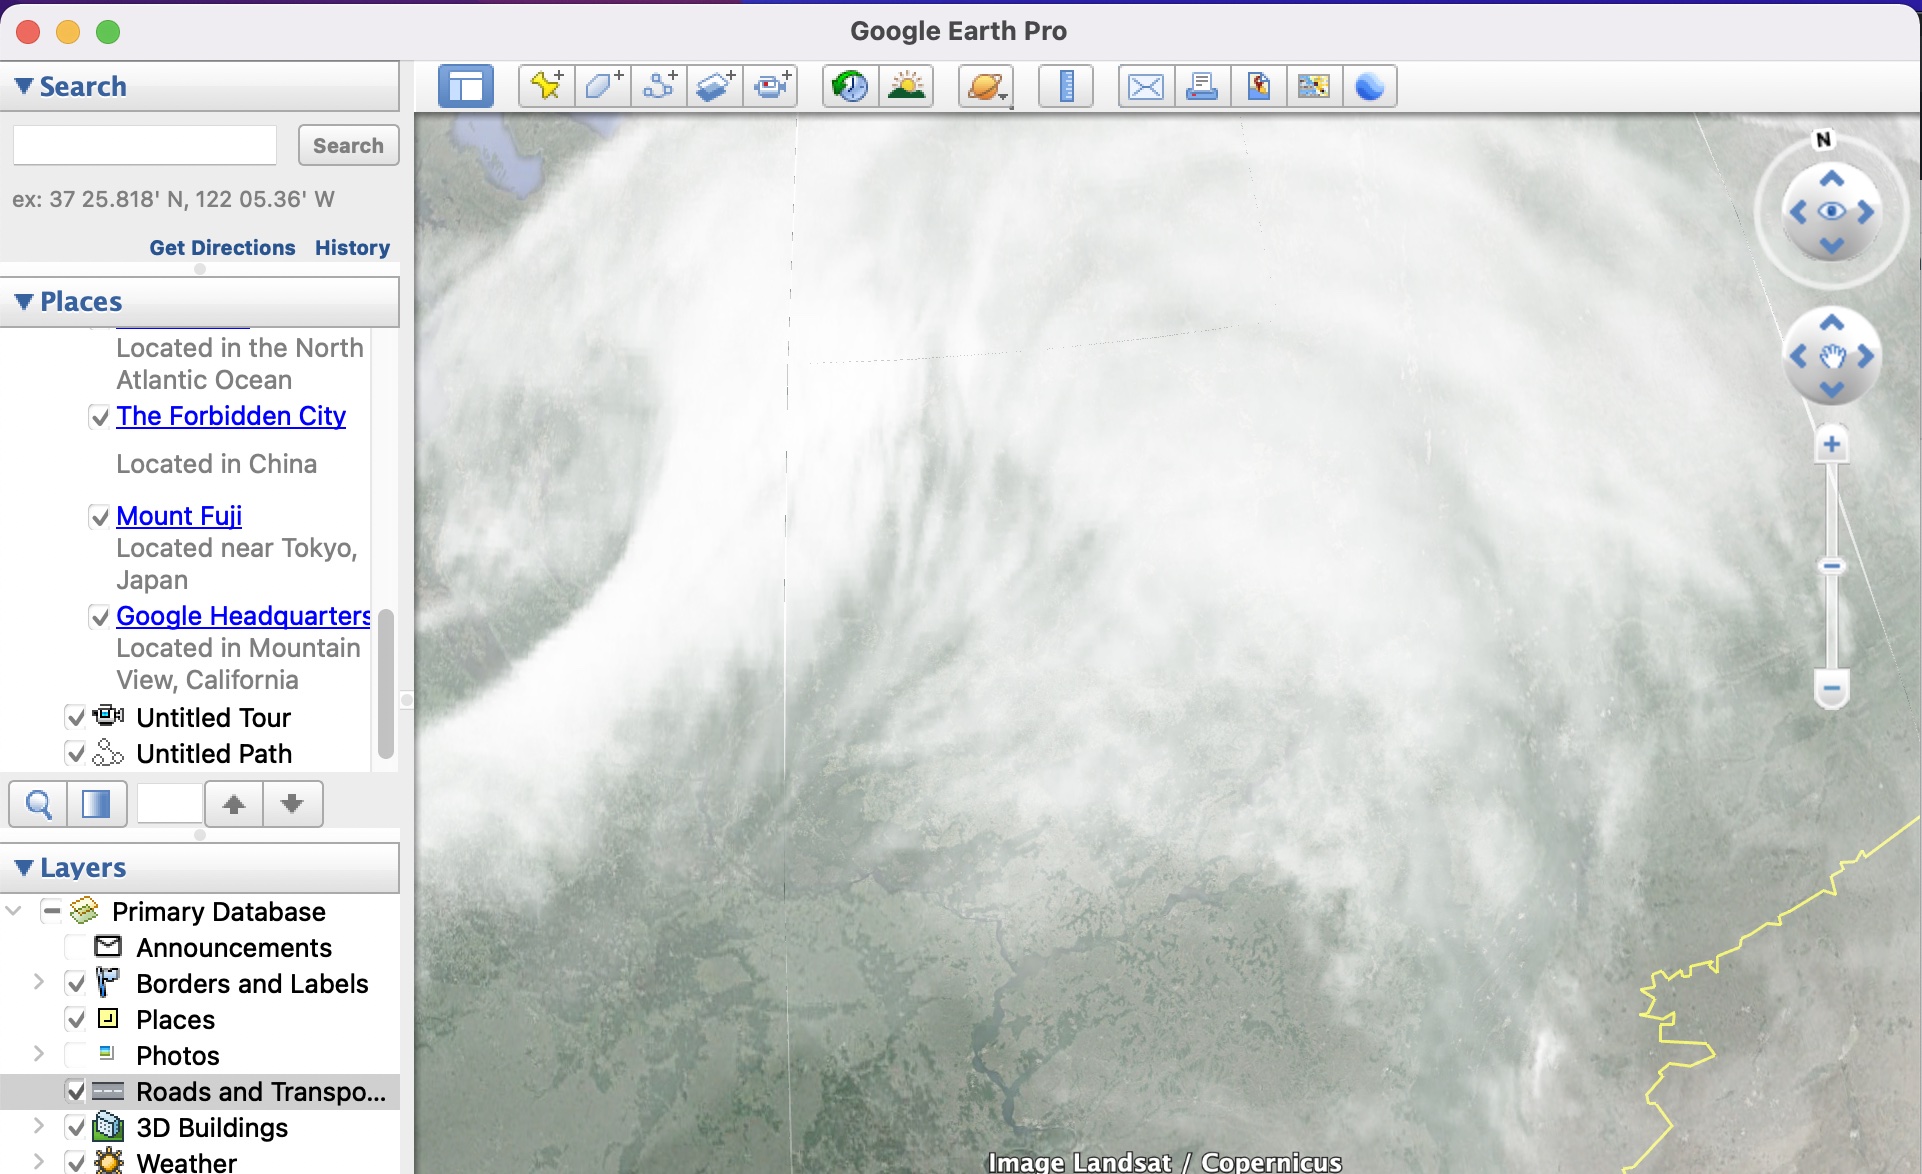
Task: Expand the 3D Buildings layer
Action: point(38,1126)
